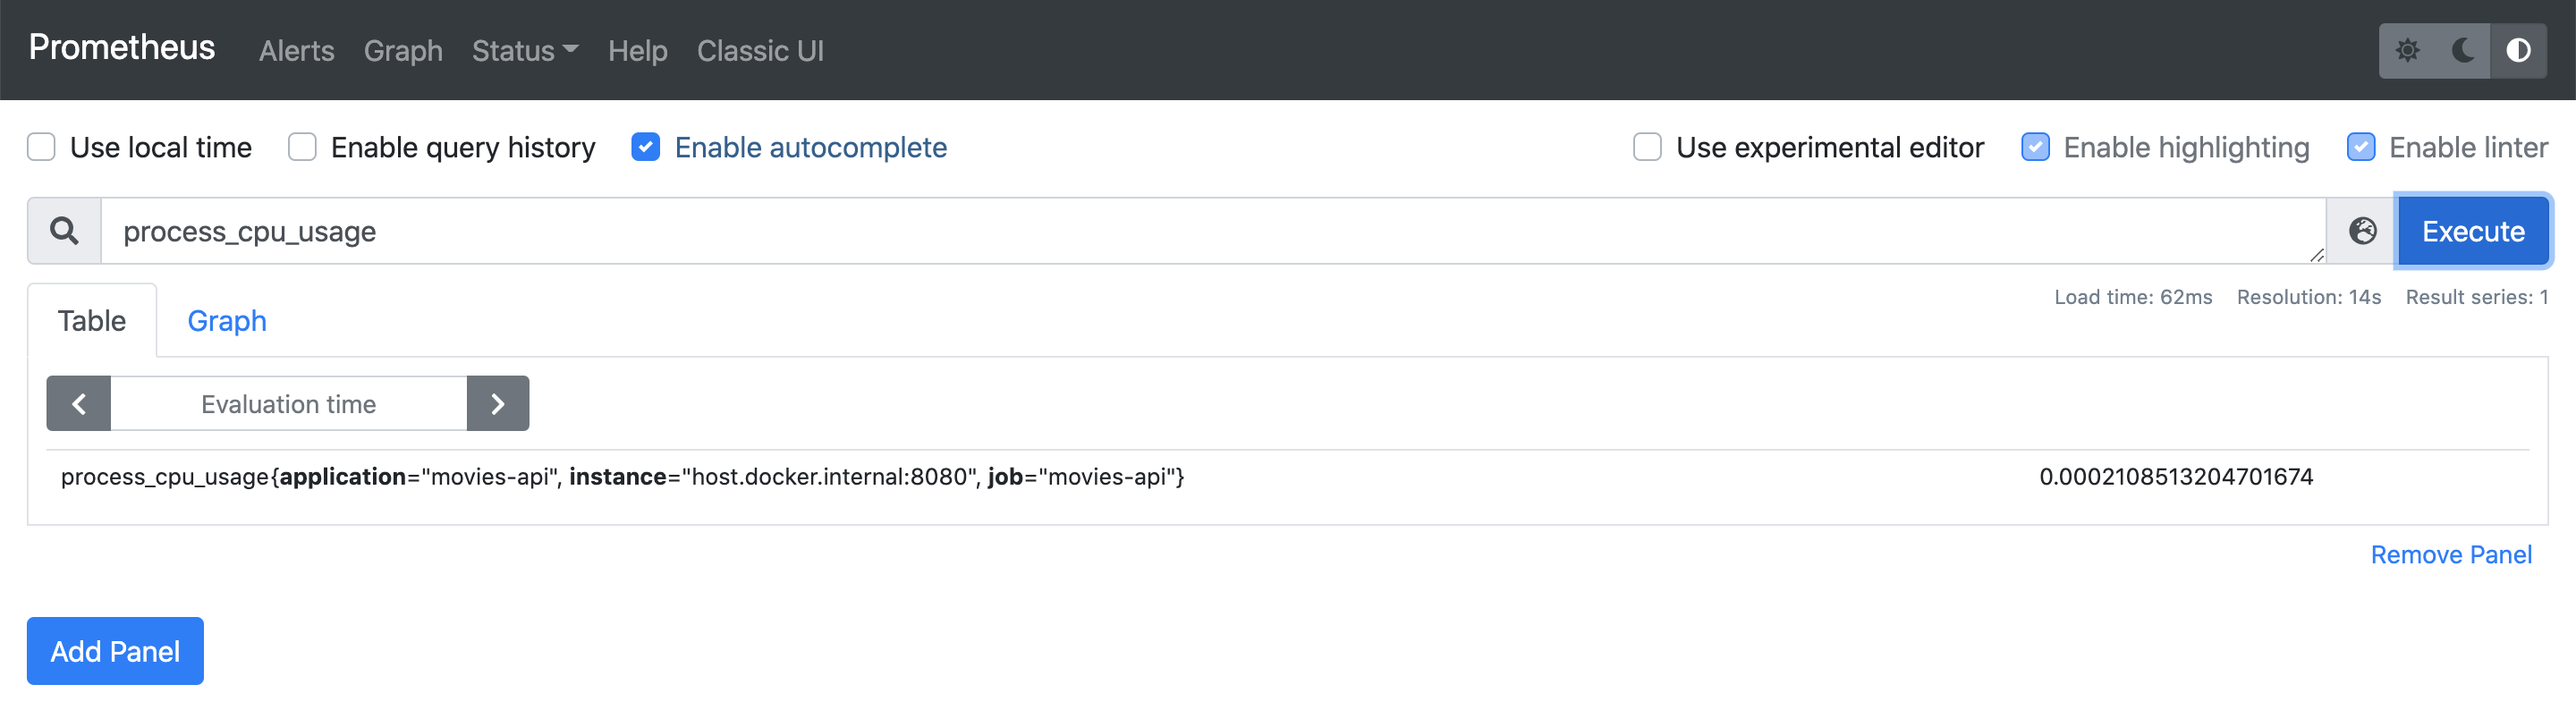
Task: Open the Status dropdown menu
Action: pyautogui.click(x=524, y=51)
